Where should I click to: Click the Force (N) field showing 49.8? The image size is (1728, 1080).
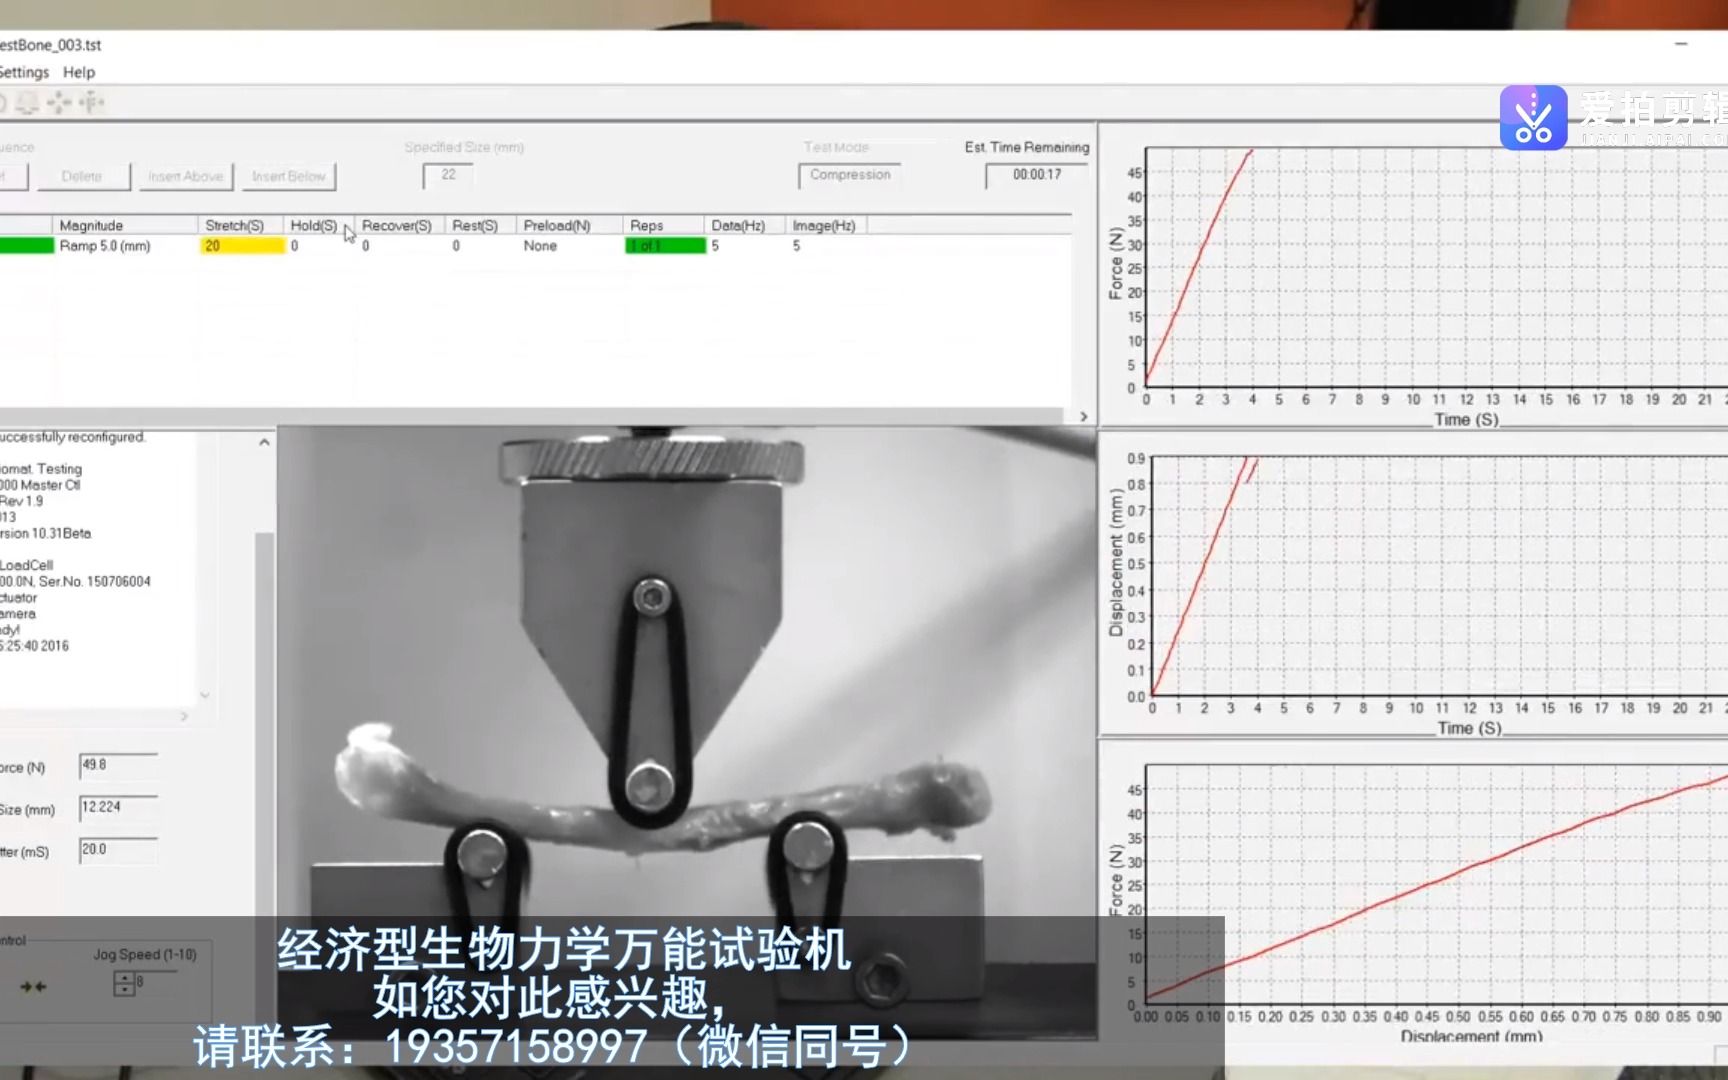(x=118, y=766)
